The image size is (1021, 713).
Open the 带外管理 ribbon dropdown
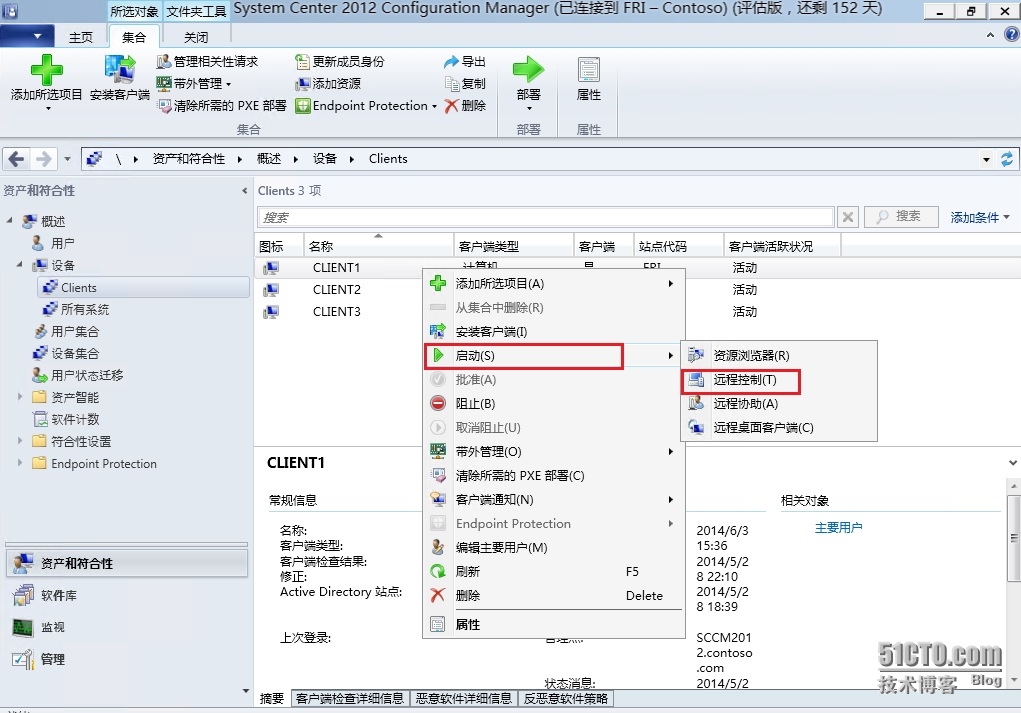point(193,83)
